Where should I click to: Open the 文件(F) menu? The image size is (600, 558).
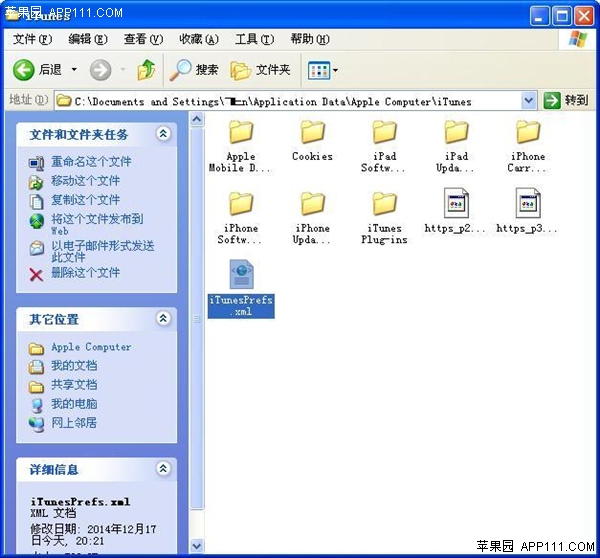(x=33, y=39)
